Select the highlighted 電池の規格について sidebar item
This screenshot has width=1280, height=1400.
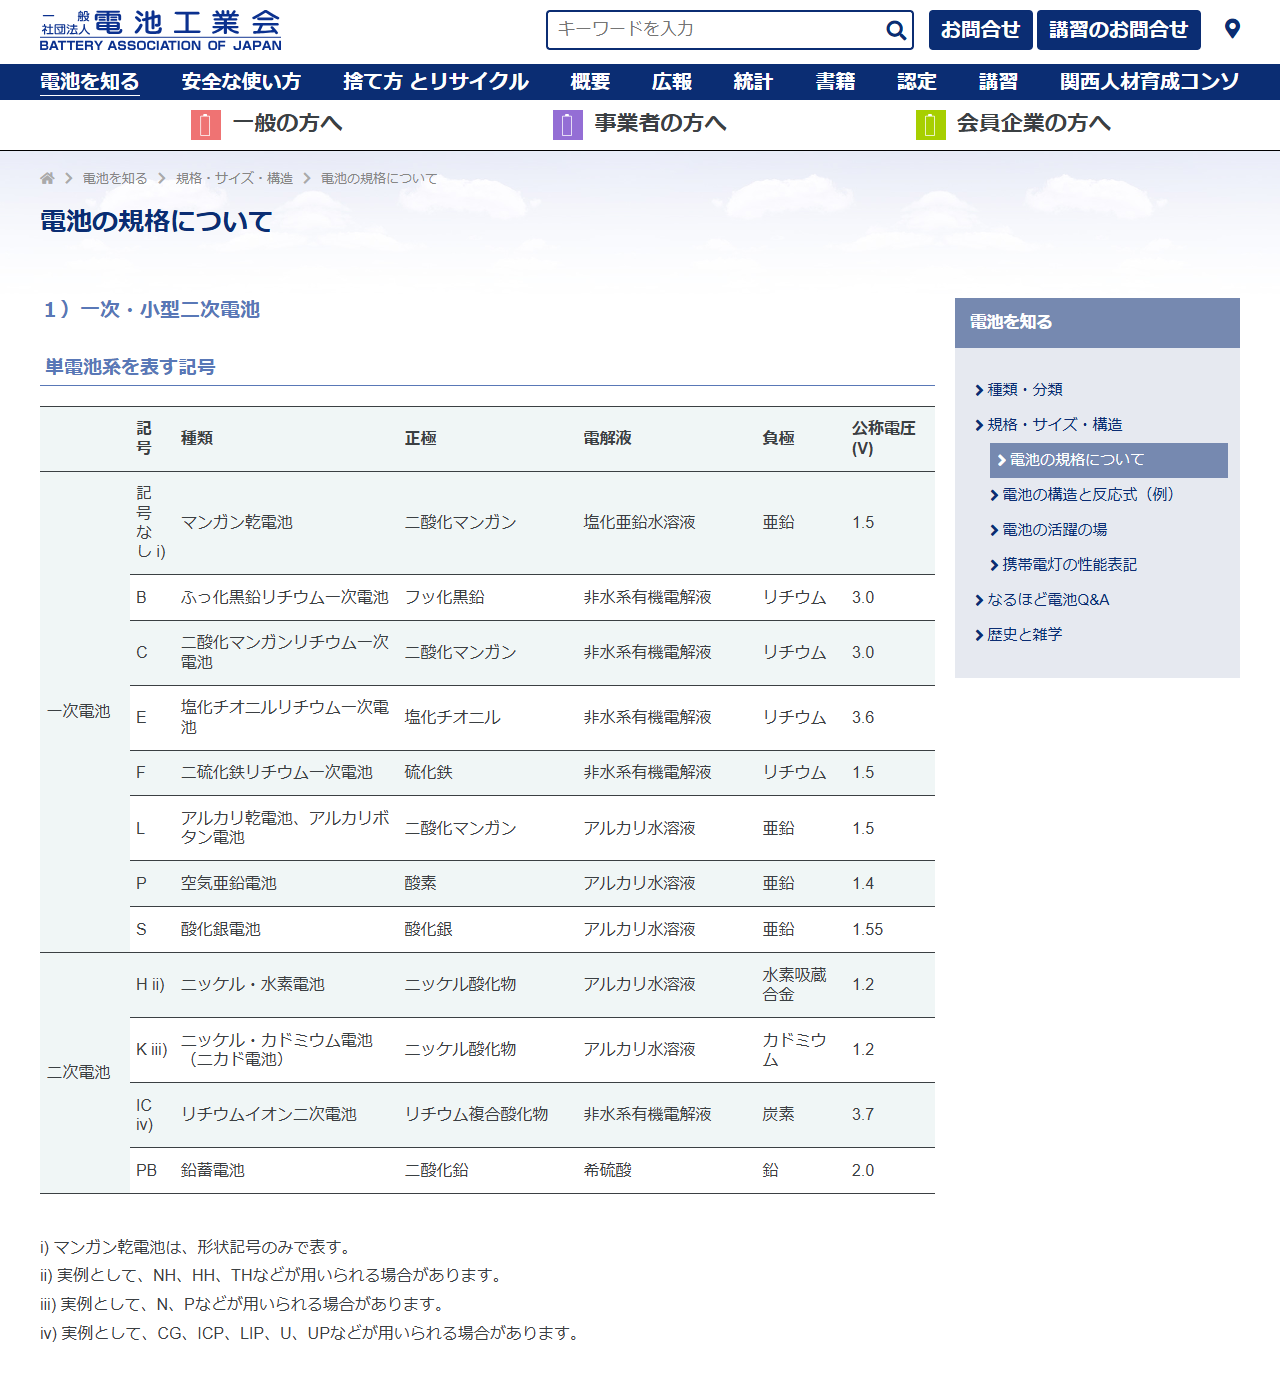[x=1109, y=460]
